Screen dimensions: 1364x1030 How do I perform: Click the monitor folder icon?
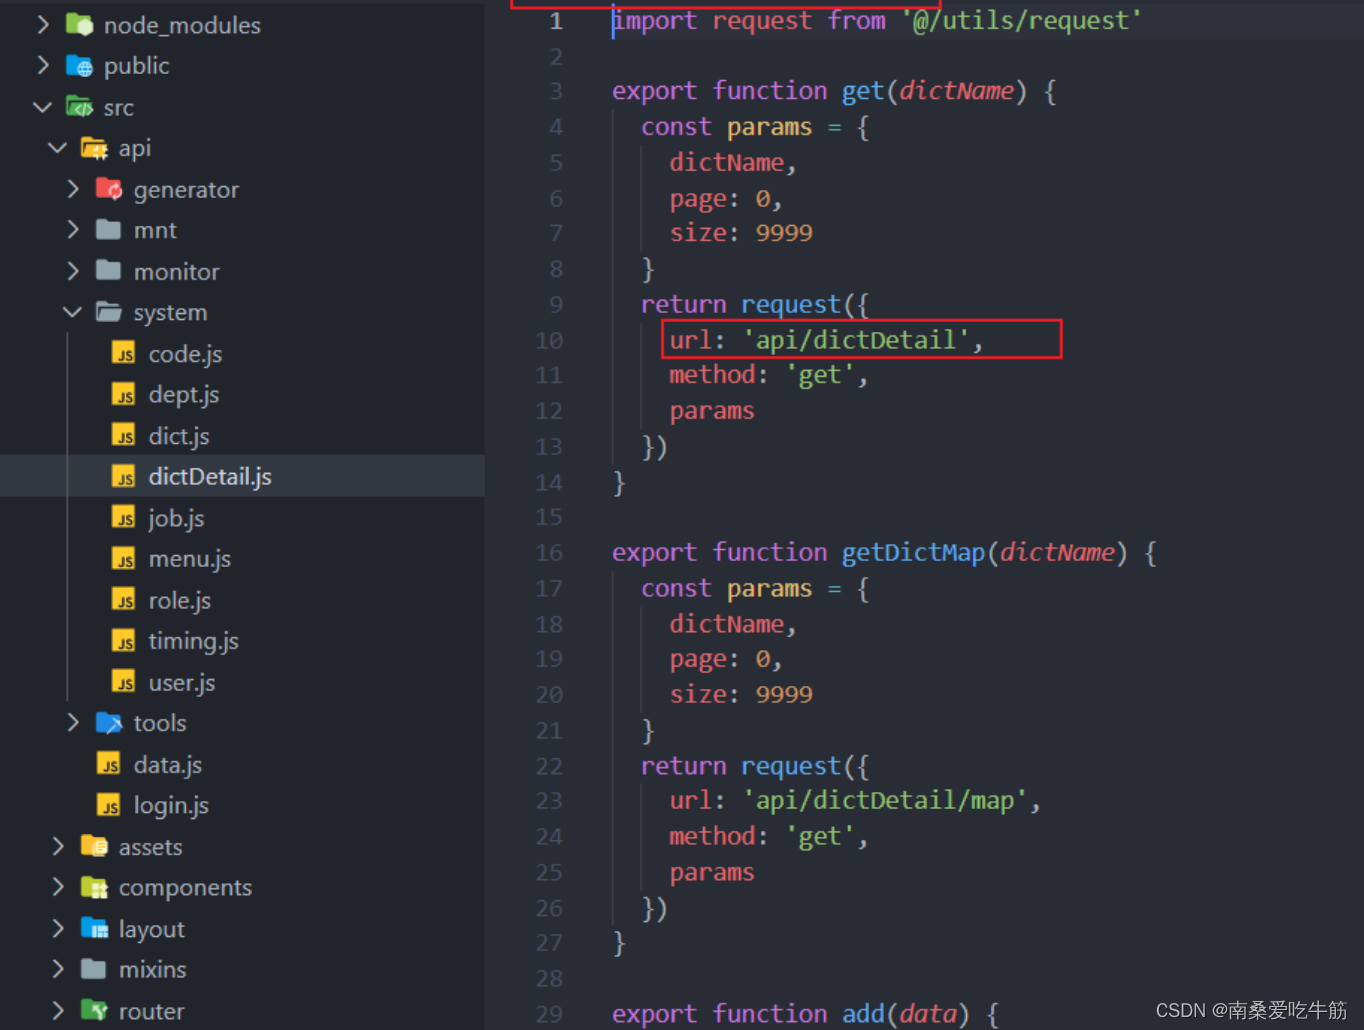(x=109, y=271)
